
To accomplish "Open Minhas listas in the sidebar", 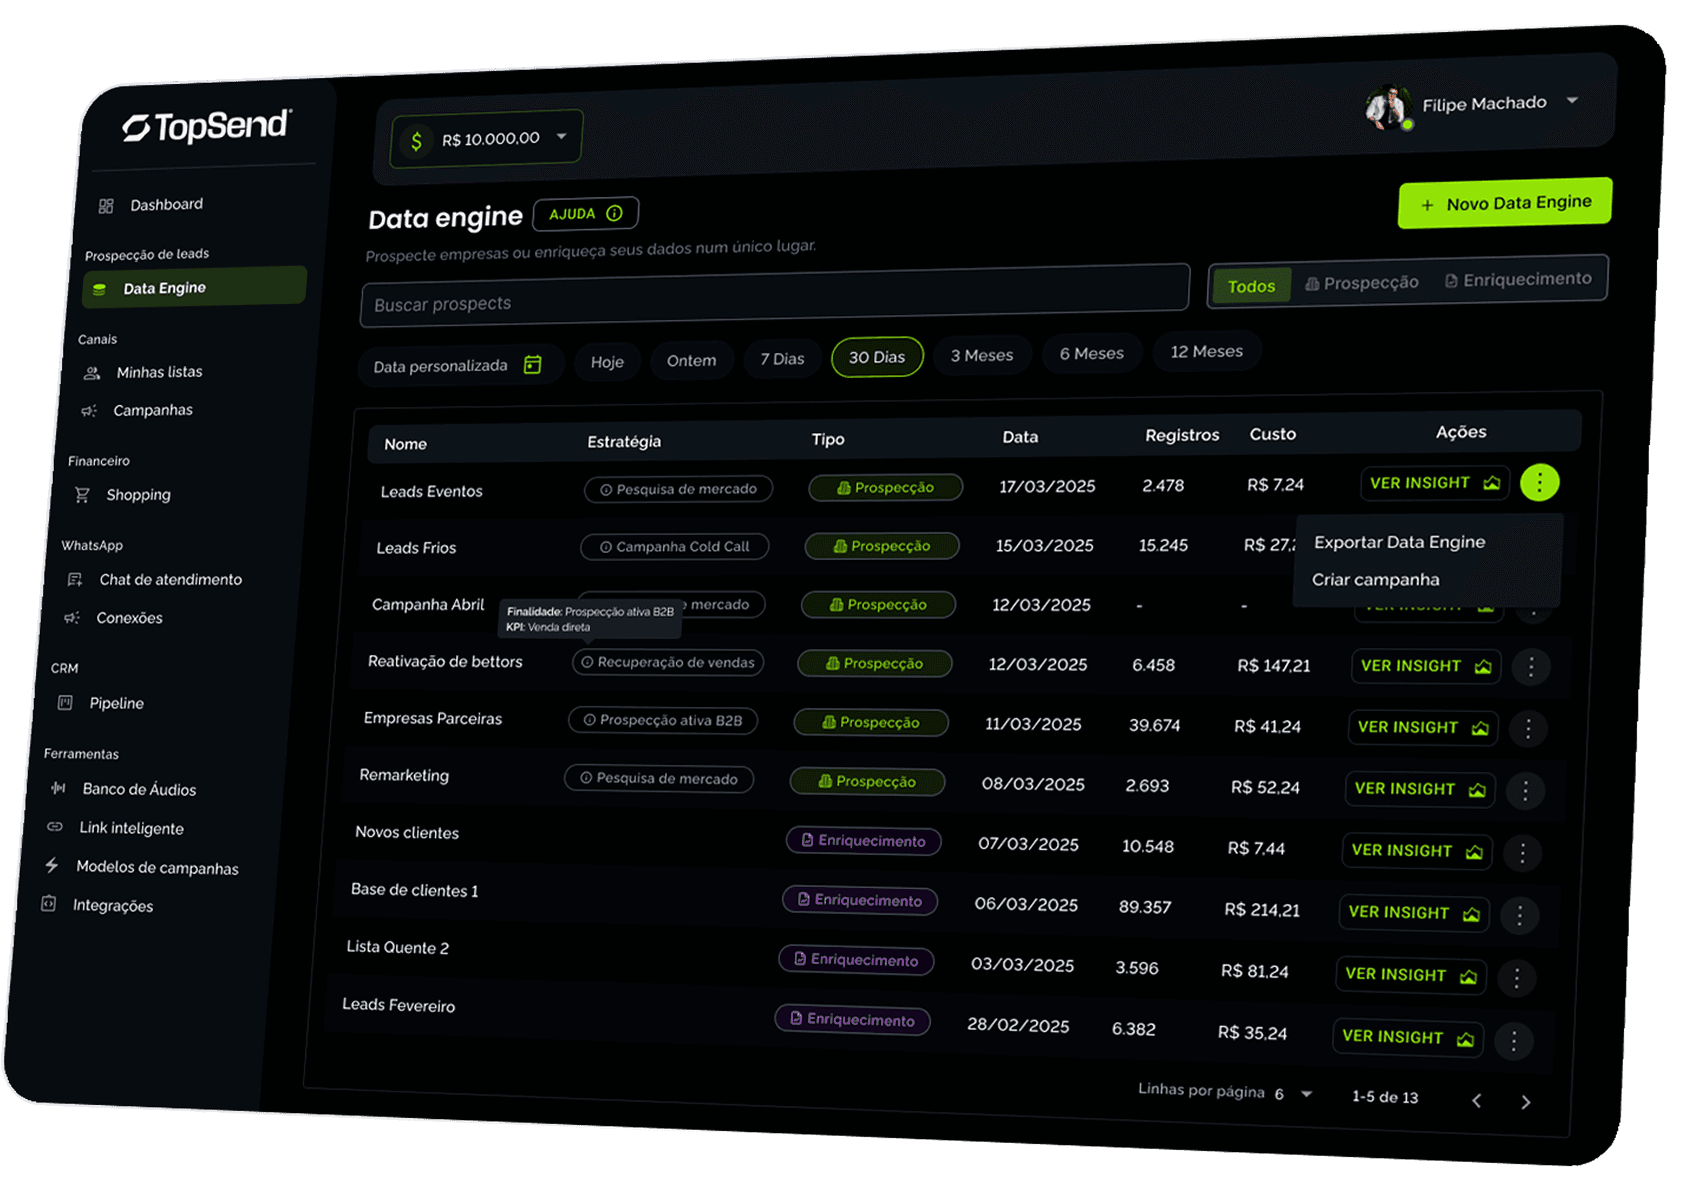I will 145,372.
